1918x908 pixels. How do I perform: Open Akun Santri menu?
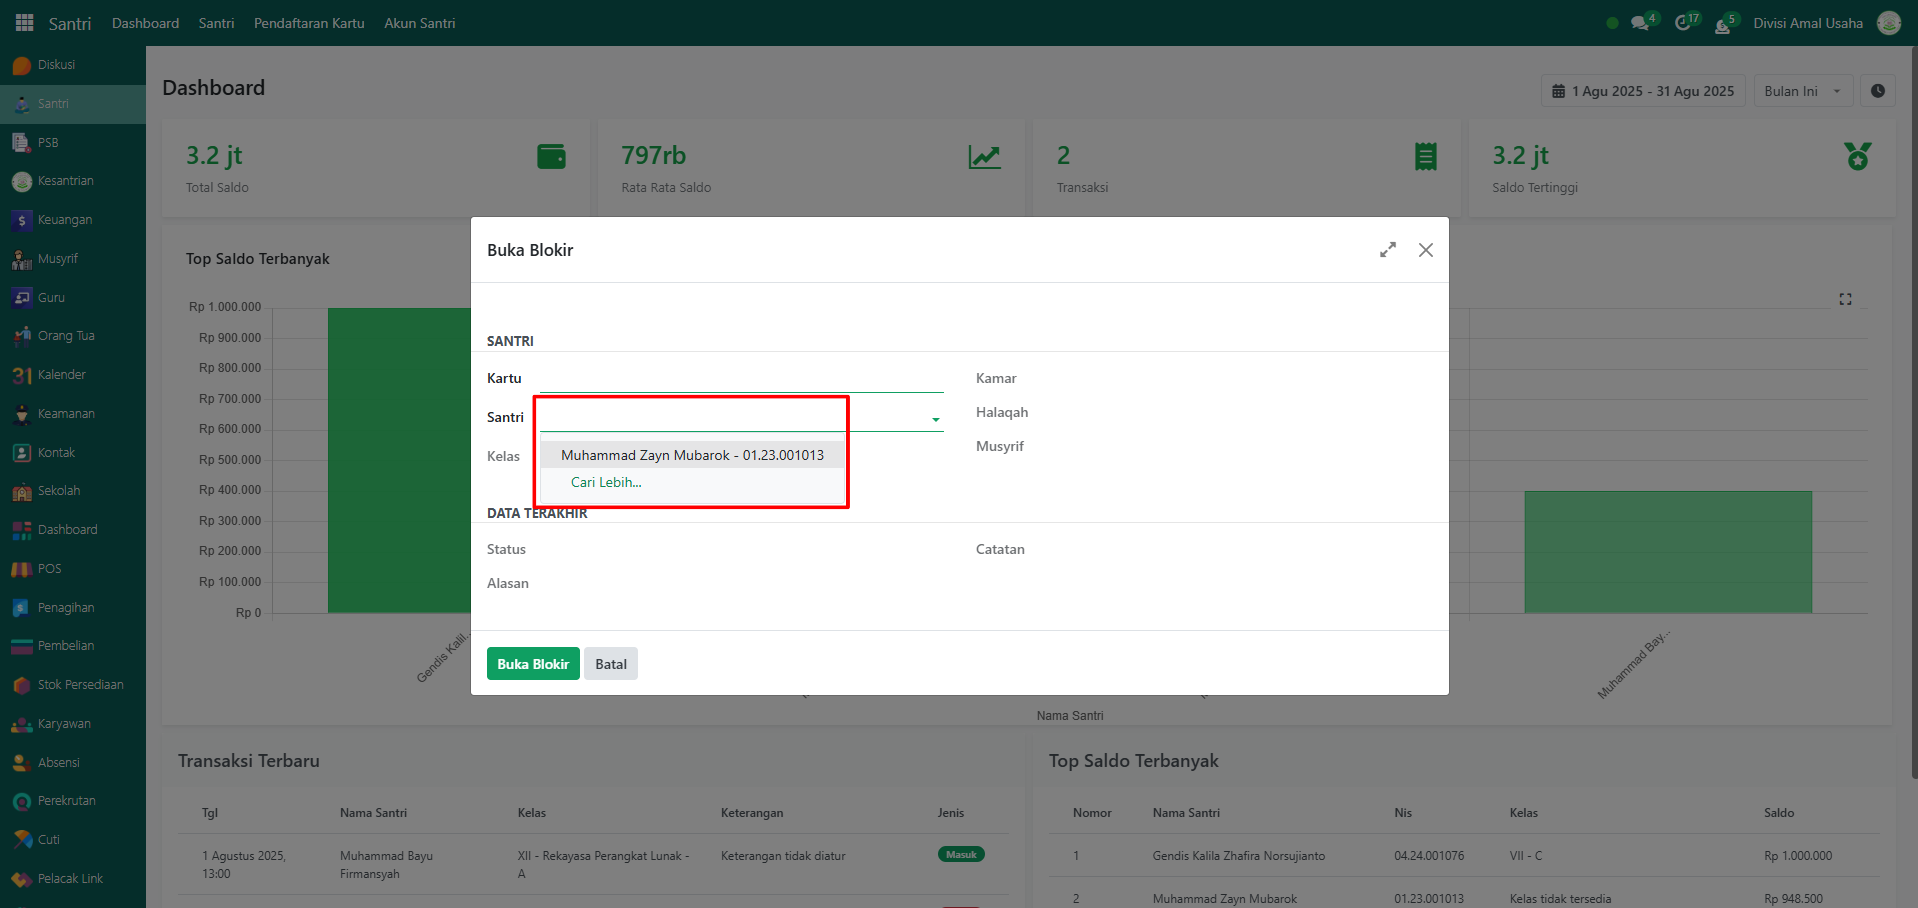pyautogui.click(x=419, y=23)
